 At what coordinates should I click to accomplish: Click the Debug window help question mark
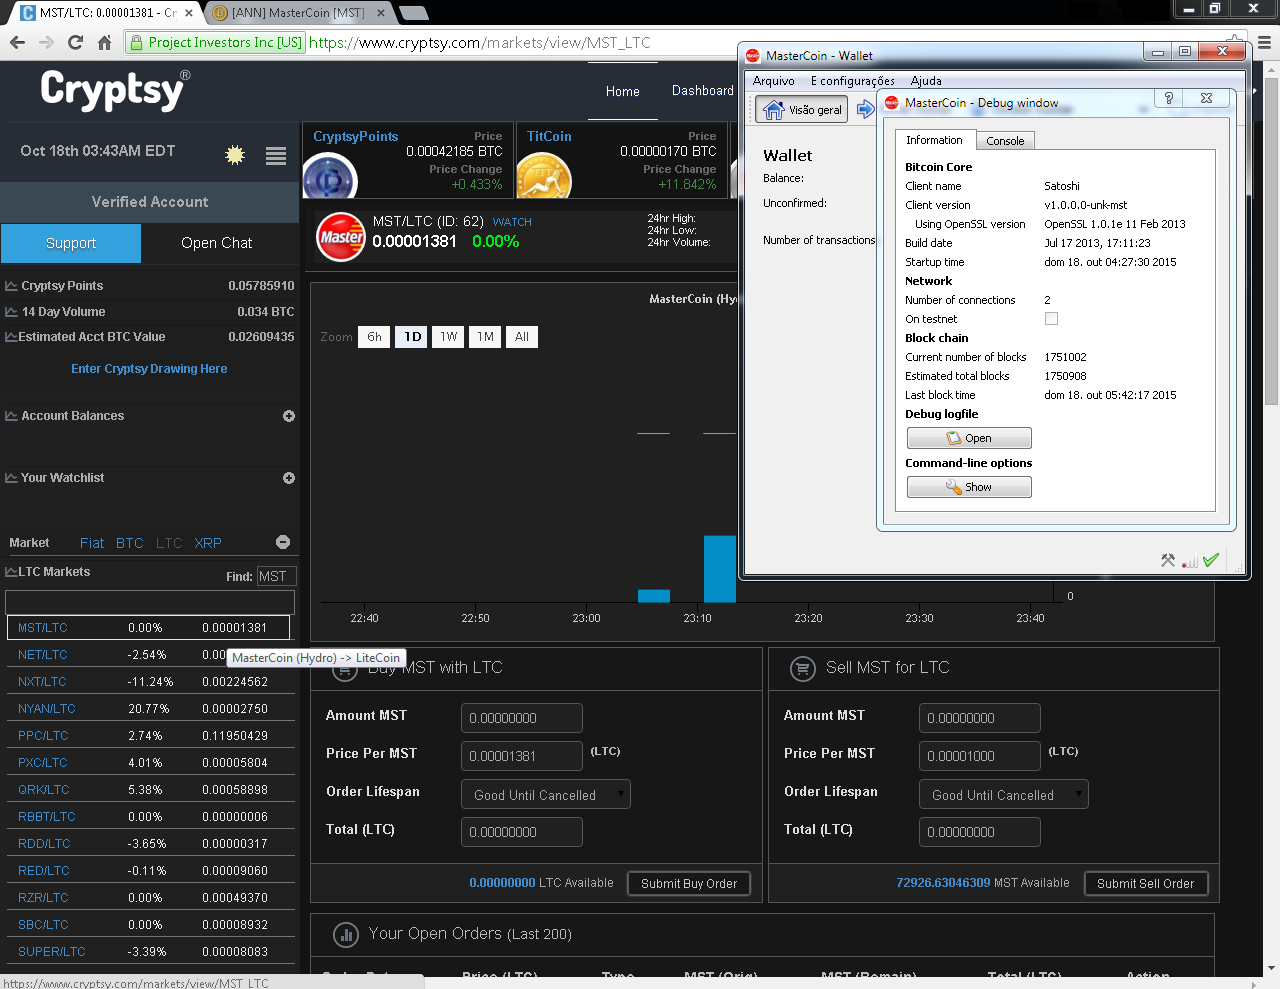point(1168,98)
